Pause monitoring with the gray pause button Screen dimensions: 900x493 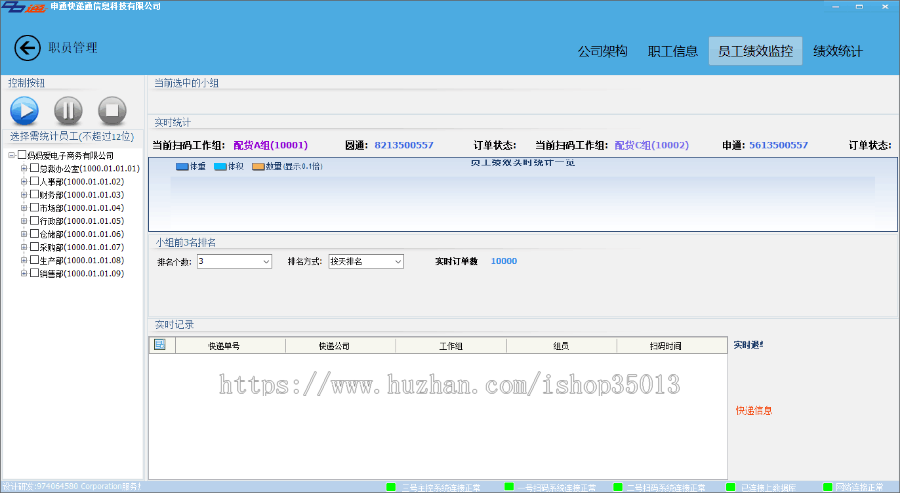[68, 110]
